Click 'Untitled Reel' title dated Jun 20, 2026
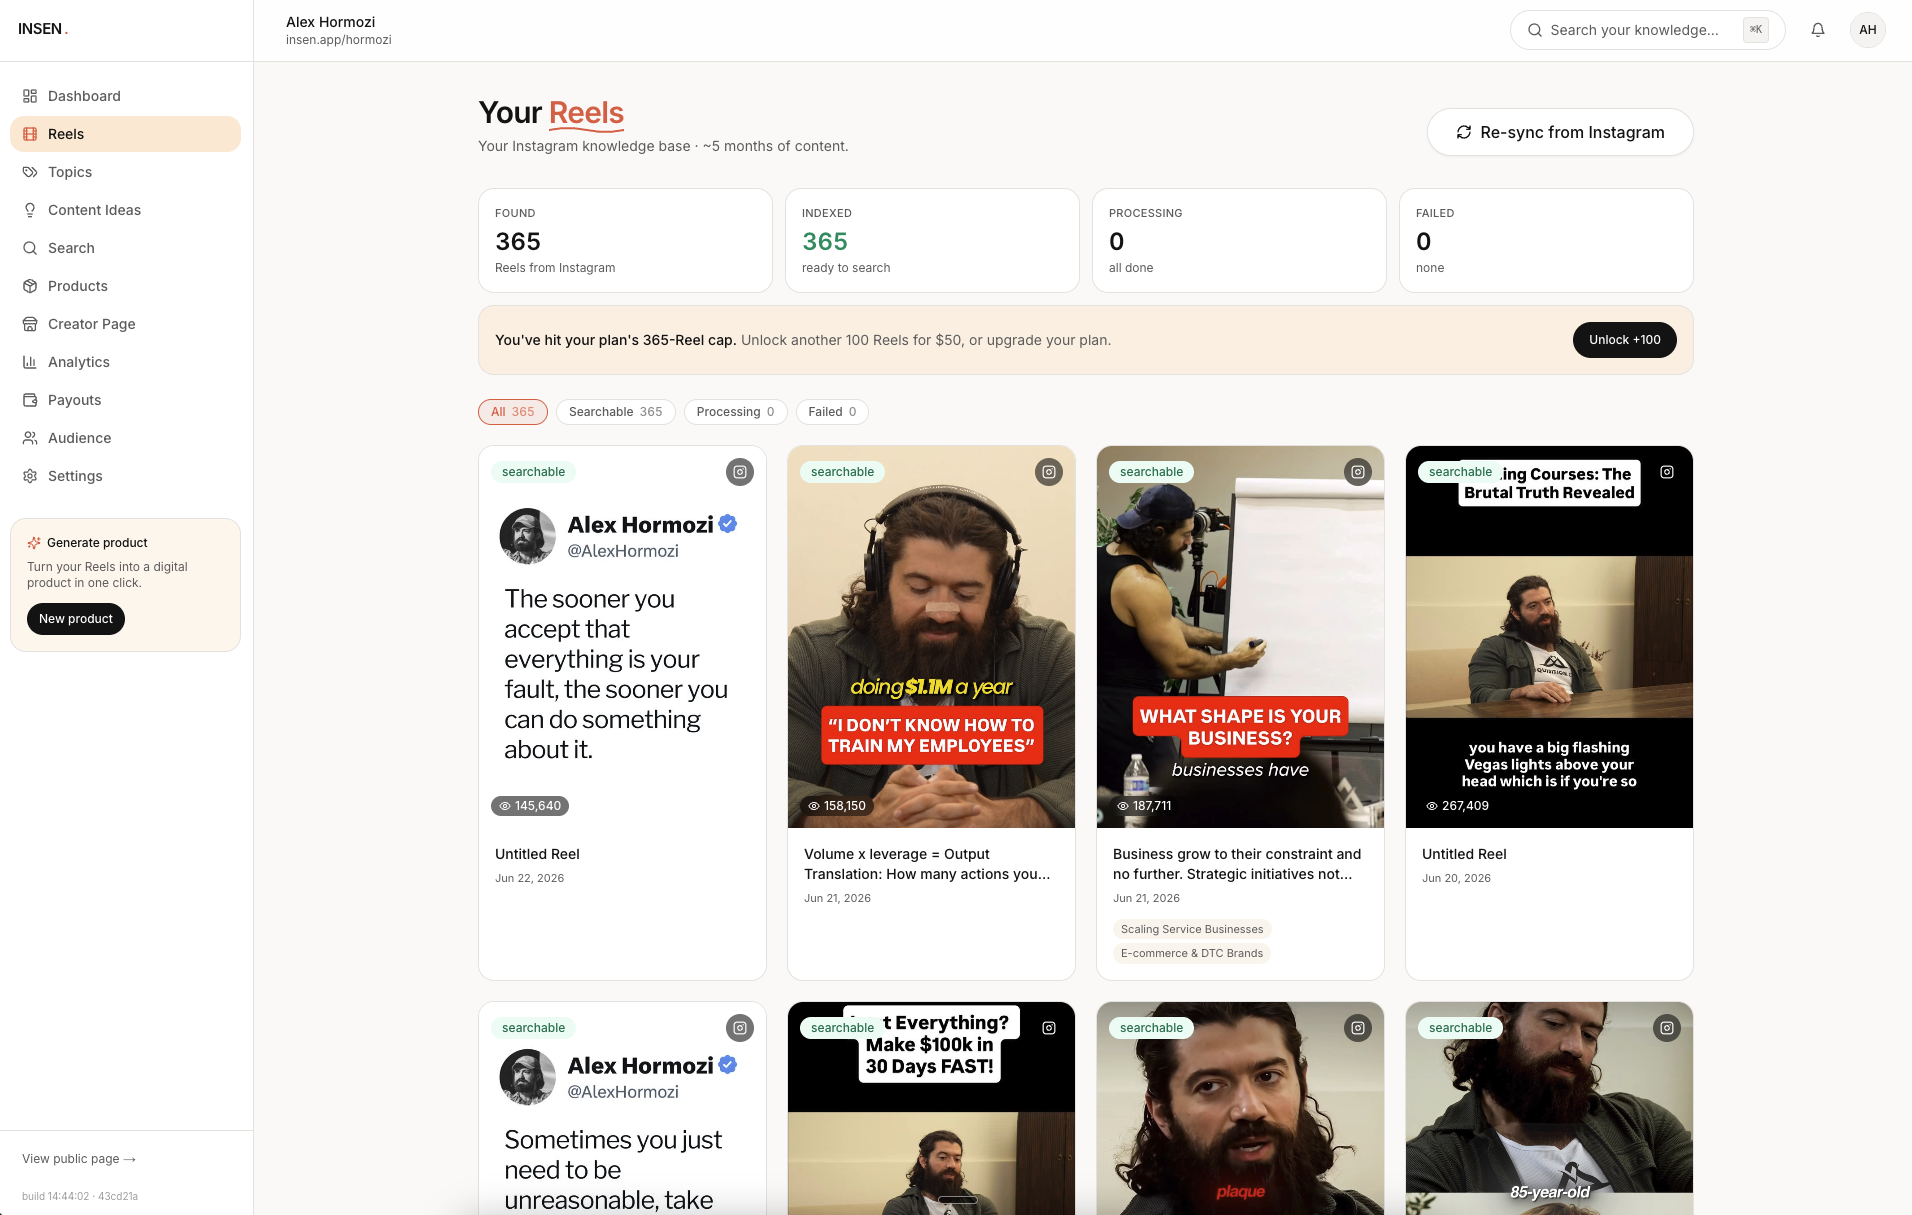Screen dimensions: 1912x1215 click(1464, 854)
